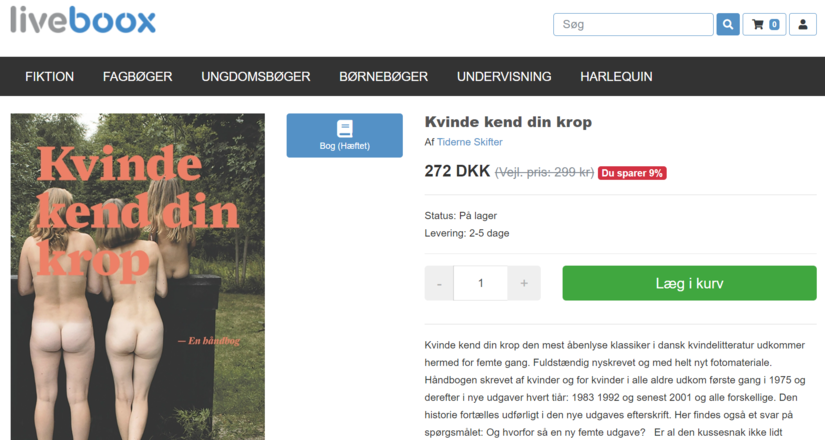Focus the Søg search field
The height and width of the screenshot is (440, 825).
coord(633,24)
